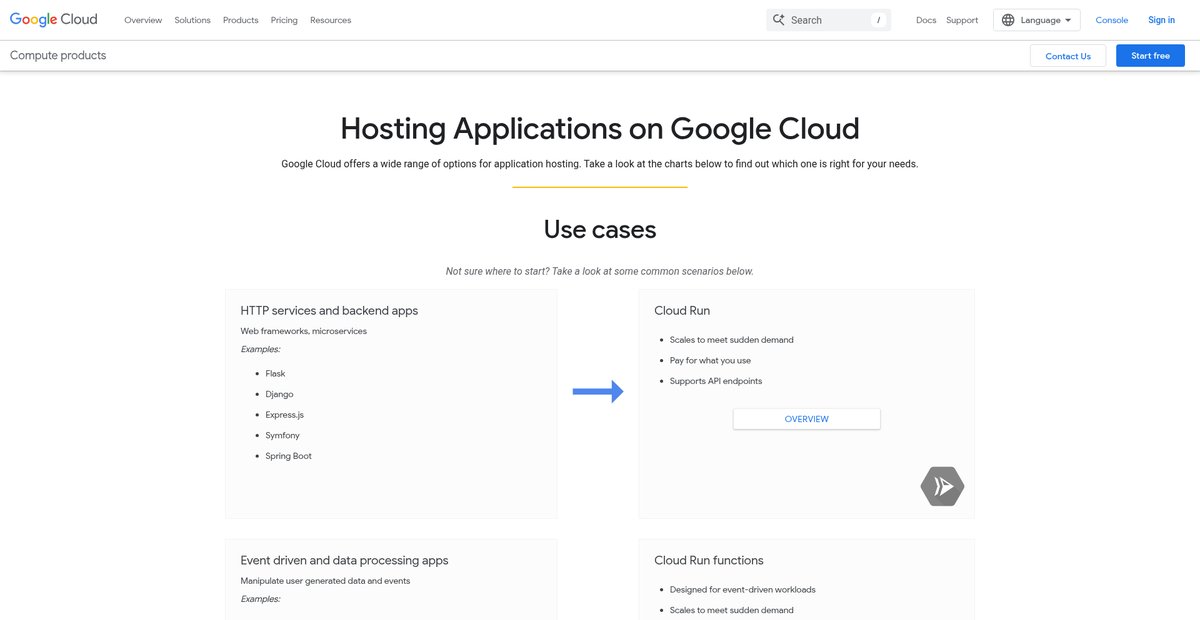Screen dimensions: 1200x620
Task: Click the Spring Boot list item
Action: (288, 456)
